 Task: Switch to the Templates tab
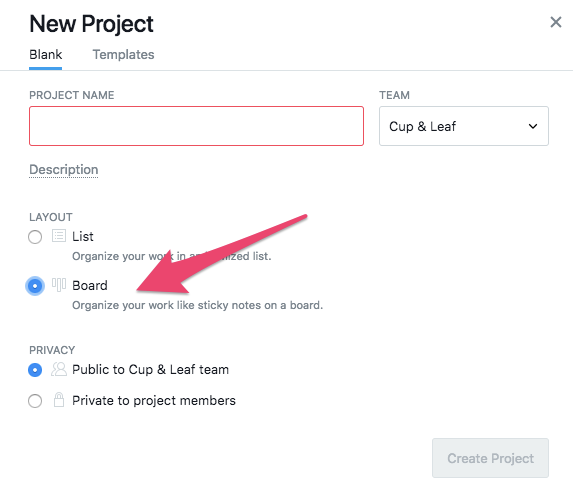tap(124, 54)
